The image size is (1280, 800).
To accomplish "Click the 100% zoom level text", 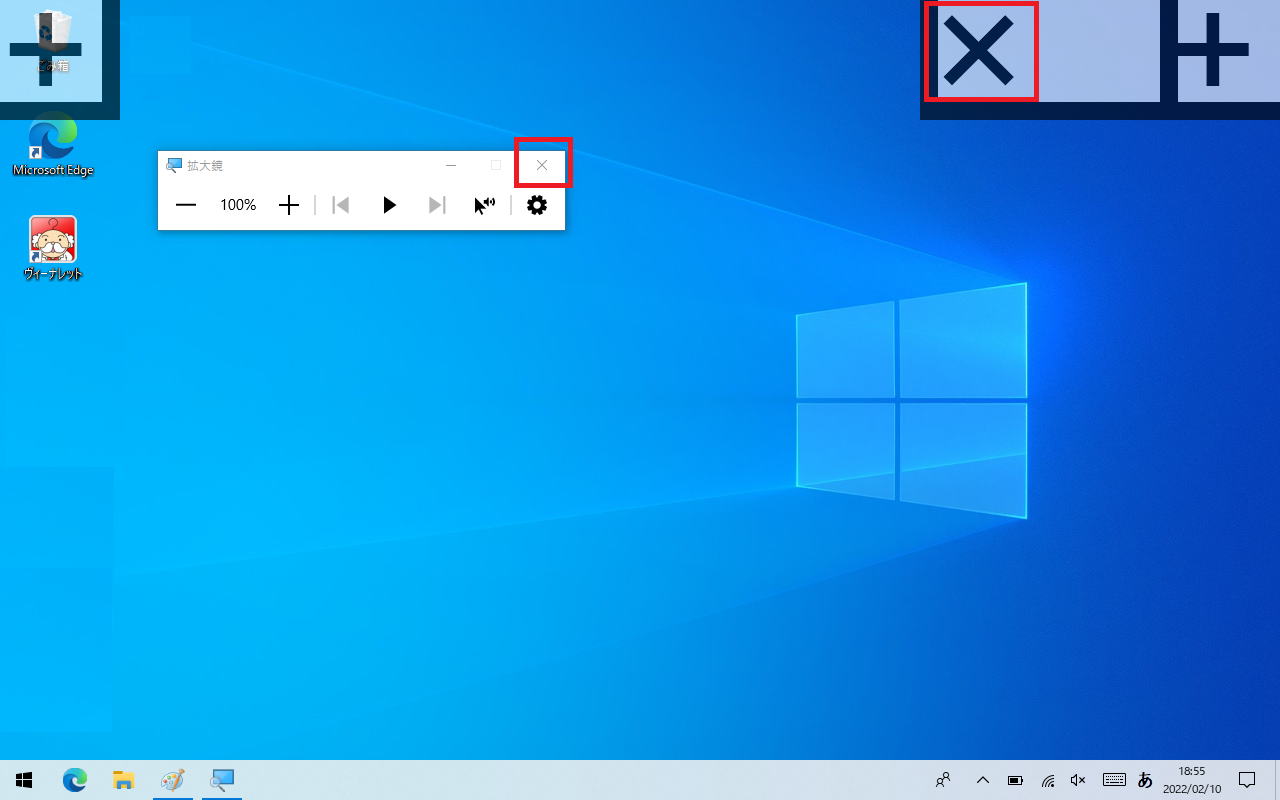I will [238, 205].
